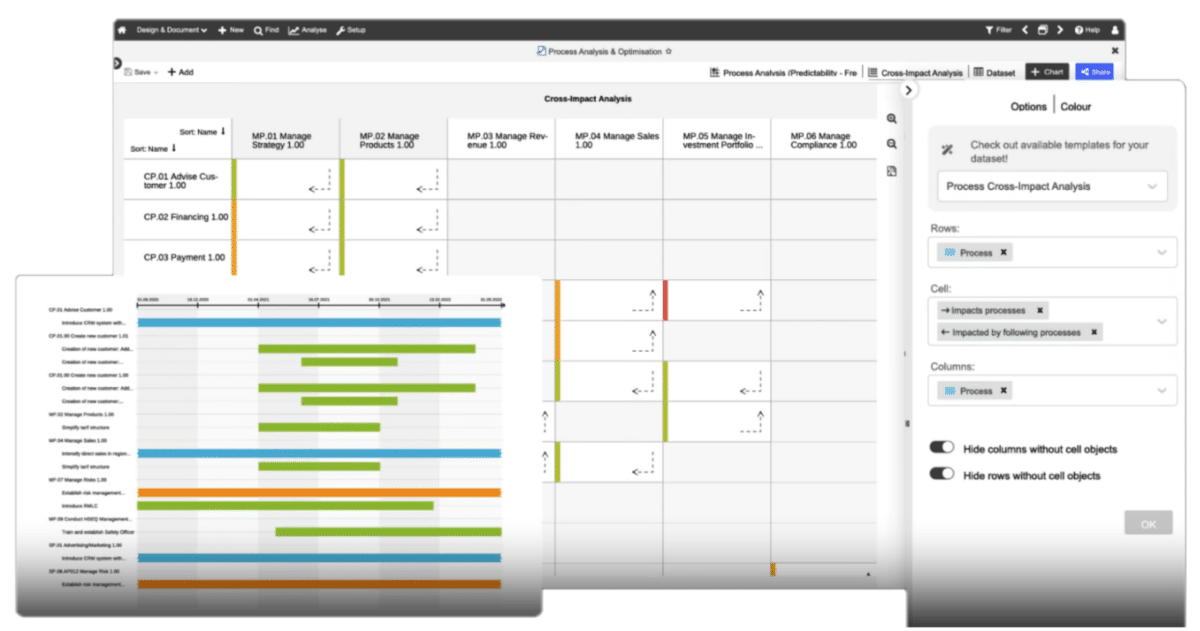Viewport: 1200px width, 631px height.
Task: Click MP.04 Manage Sales column header
Action: pos(608,140)
